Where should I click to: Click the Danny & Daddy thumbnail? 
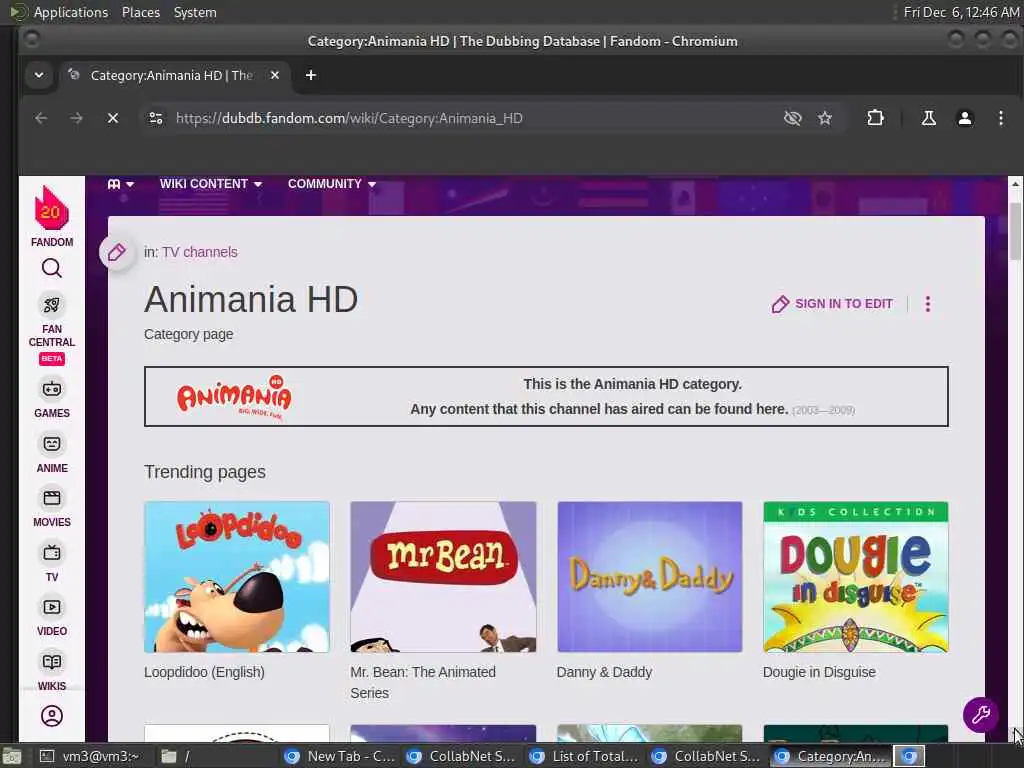click(649, 577)
